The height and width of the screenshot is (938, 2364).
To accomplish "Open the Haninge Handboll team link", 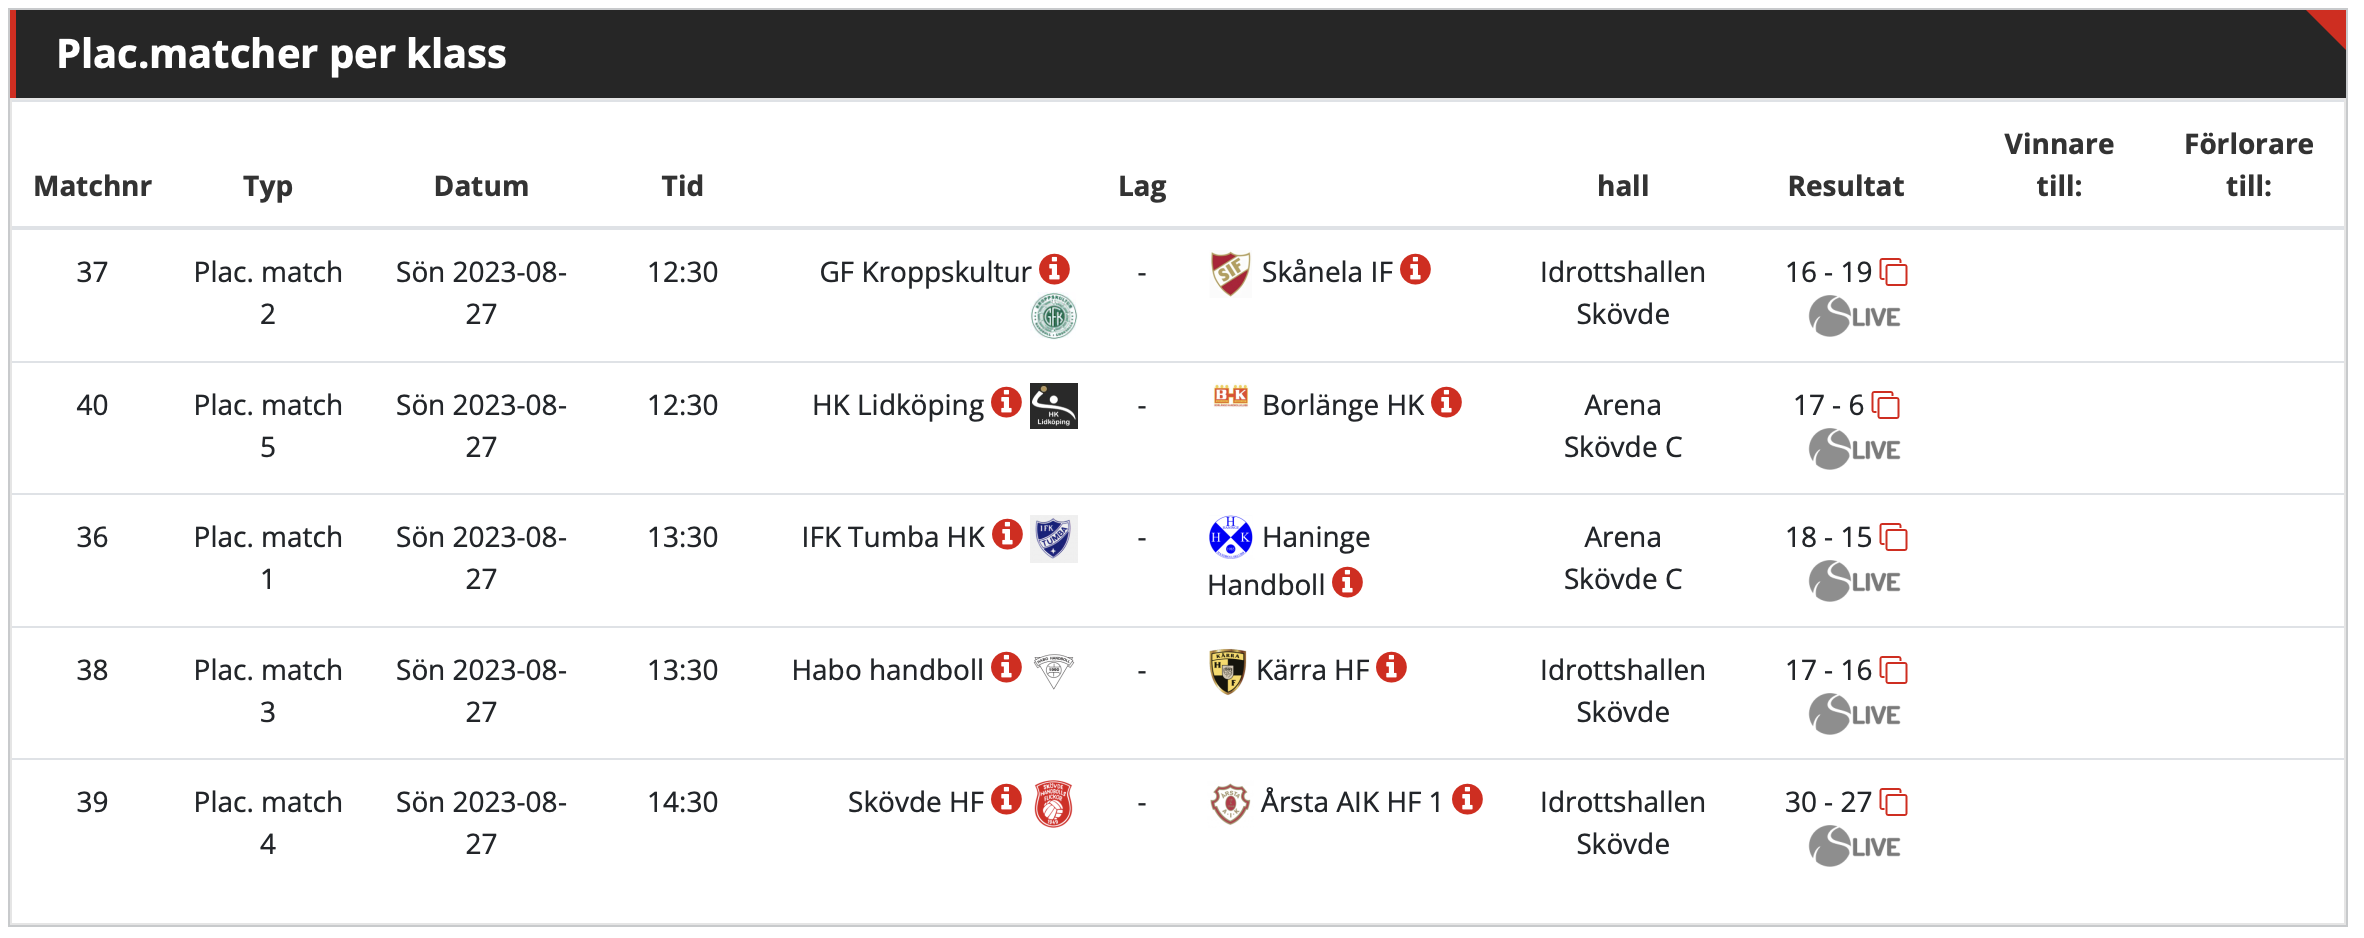I will pyautogui.click(x=1289, y=561).
